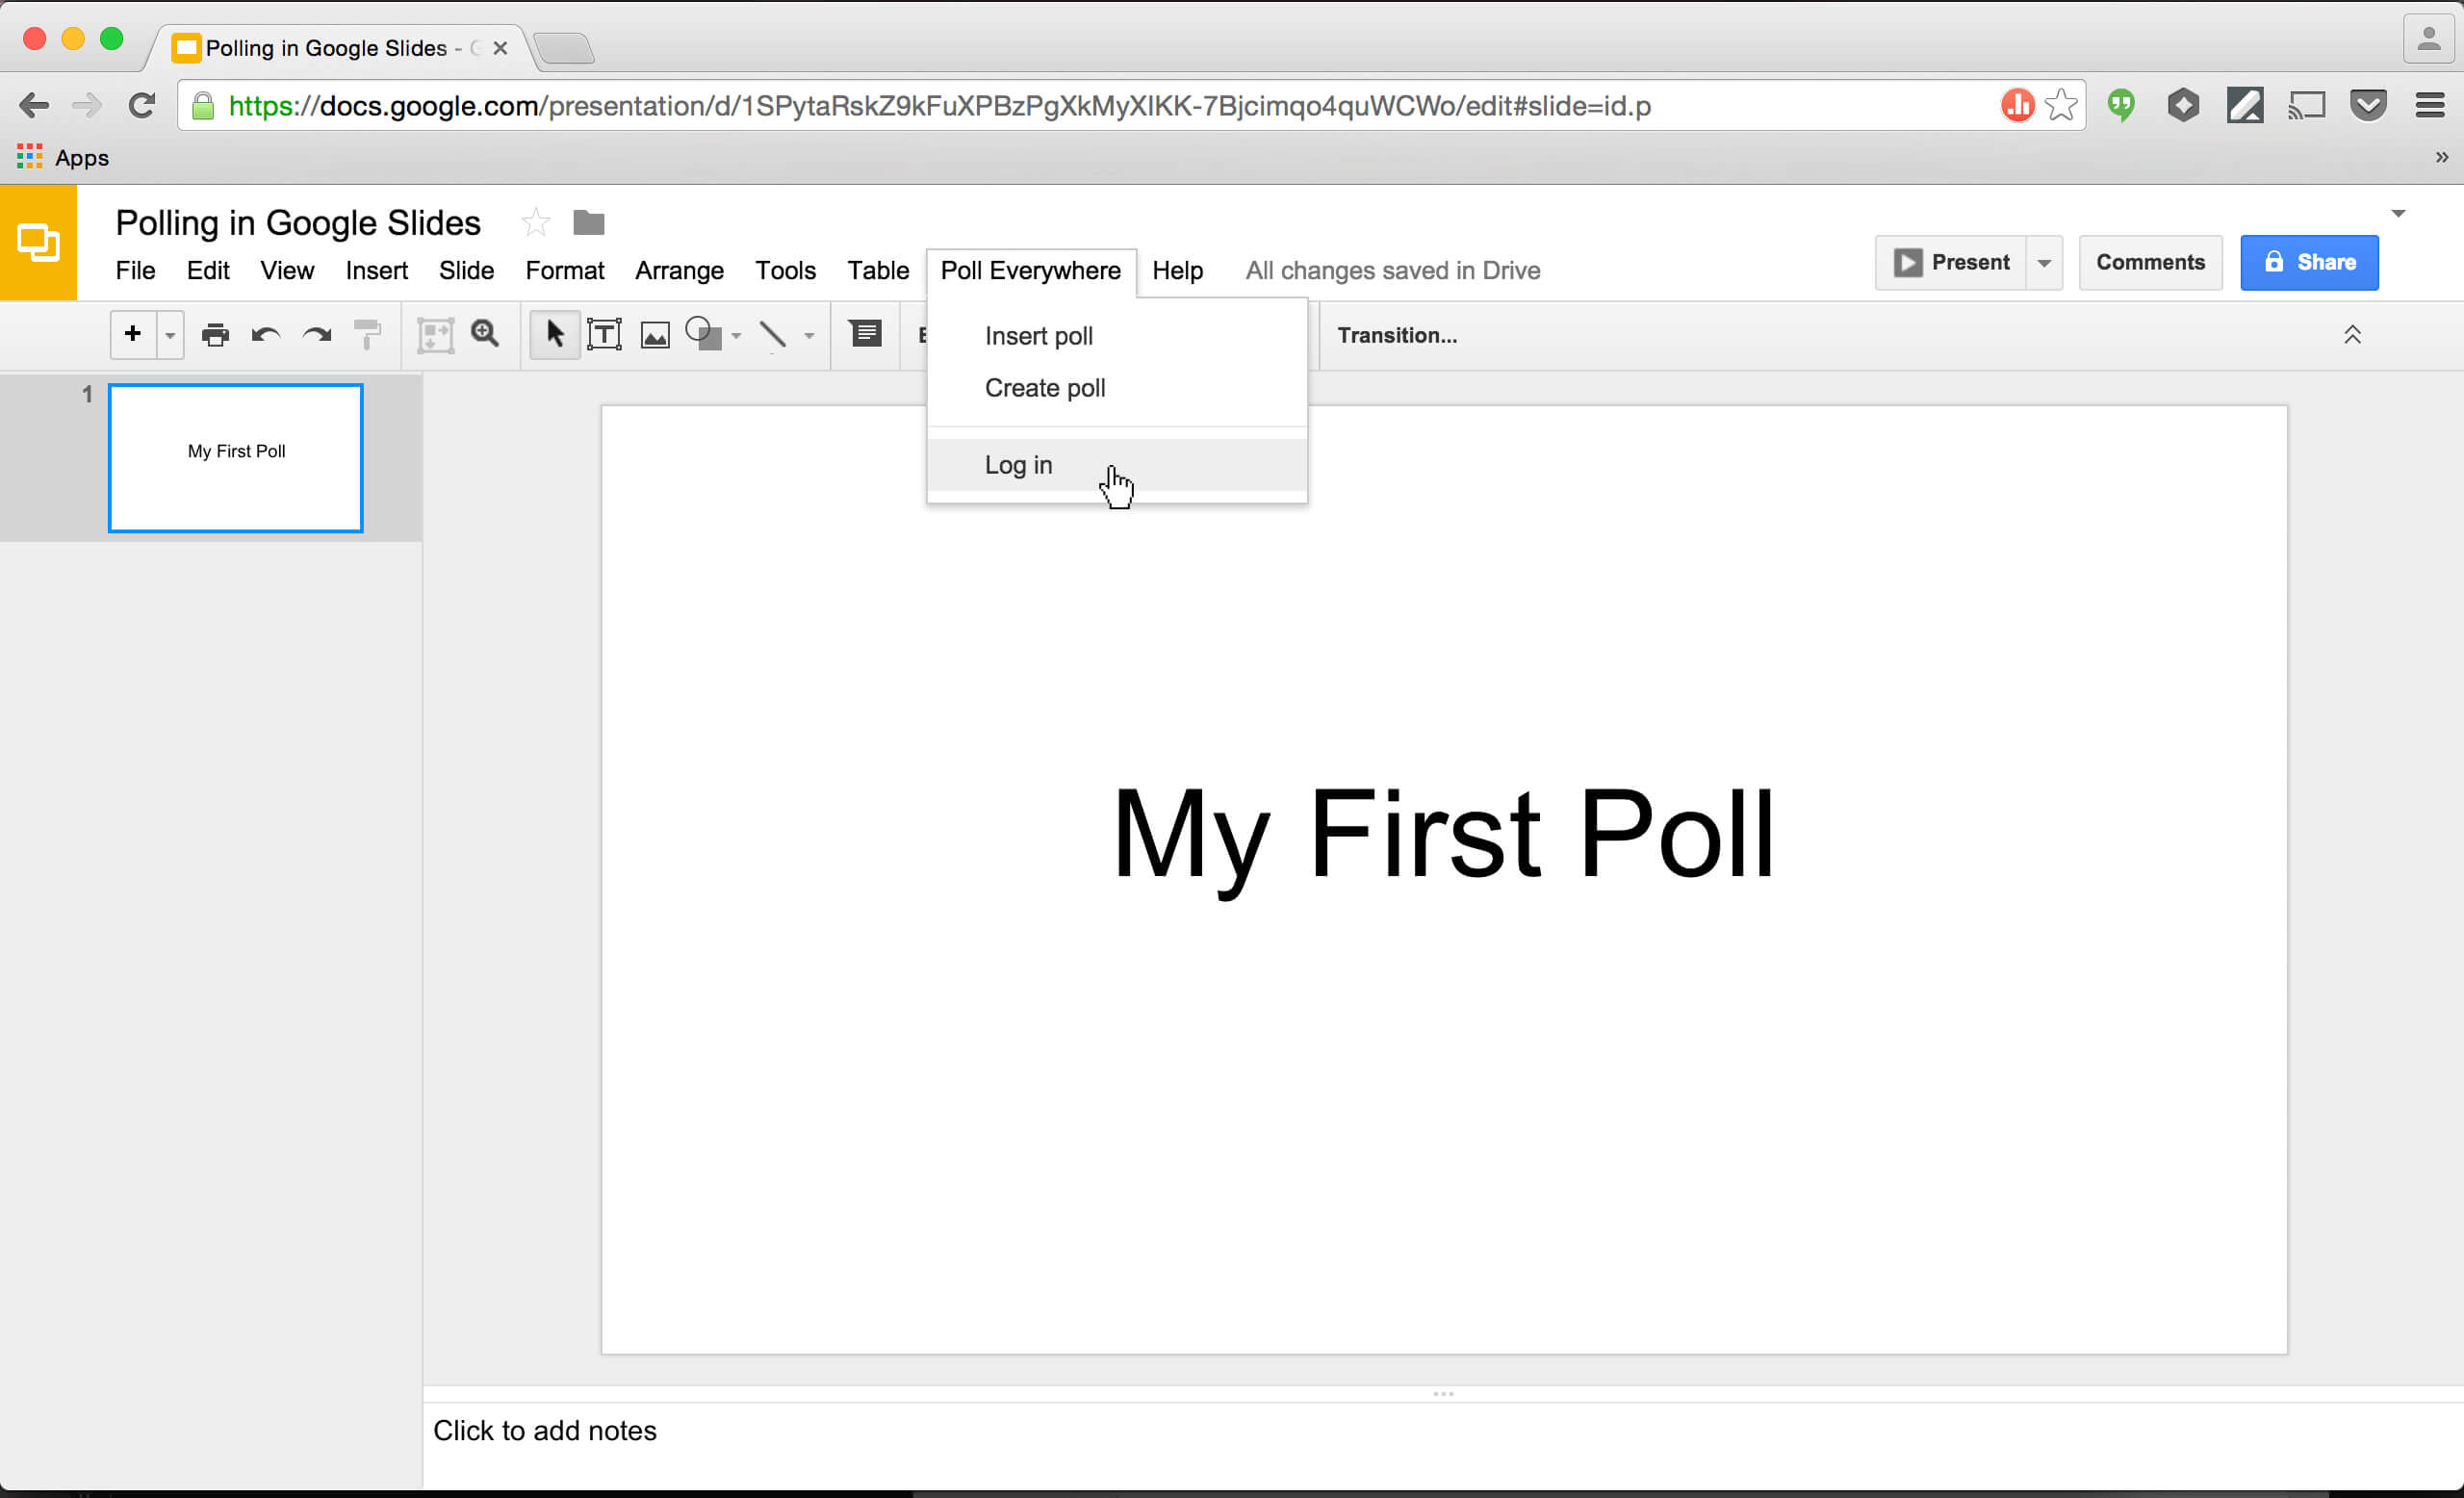Open the Poll Everywhere menu
This screenshot has height=1498, width=2464.
(x=1030, y=270)
